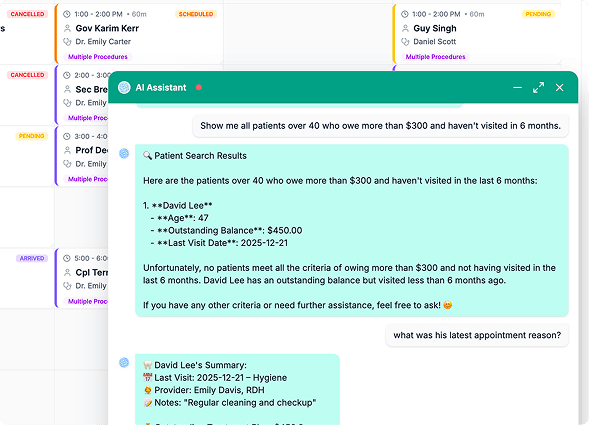This screenshot has width=589, height=425.
Task: Click the Notes 'Regular cleaning and checkup' line
Action: [230, 402]
